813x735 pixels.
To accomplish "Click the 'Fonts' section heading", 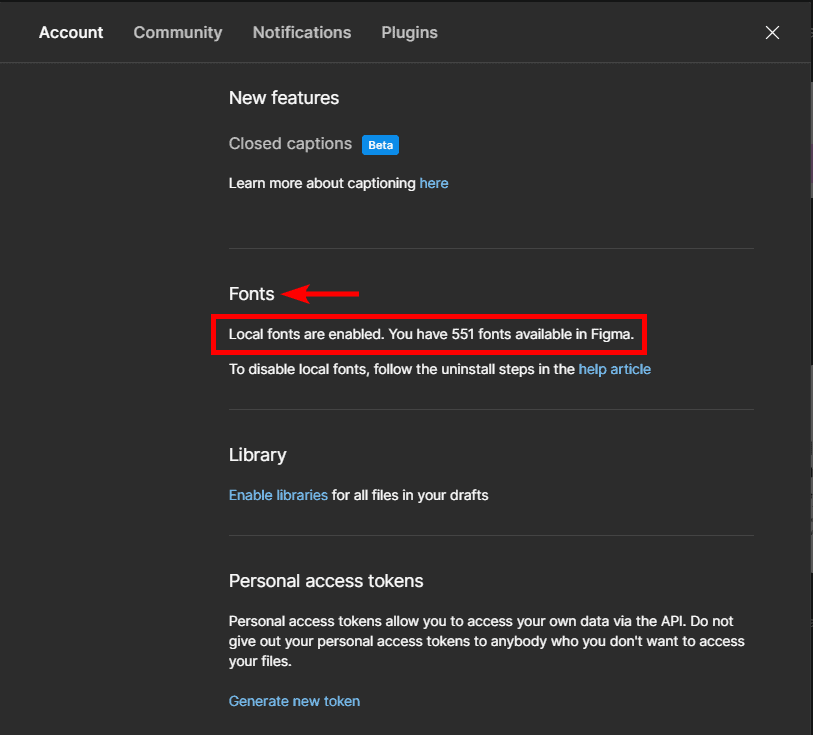I will pos(251,294).
